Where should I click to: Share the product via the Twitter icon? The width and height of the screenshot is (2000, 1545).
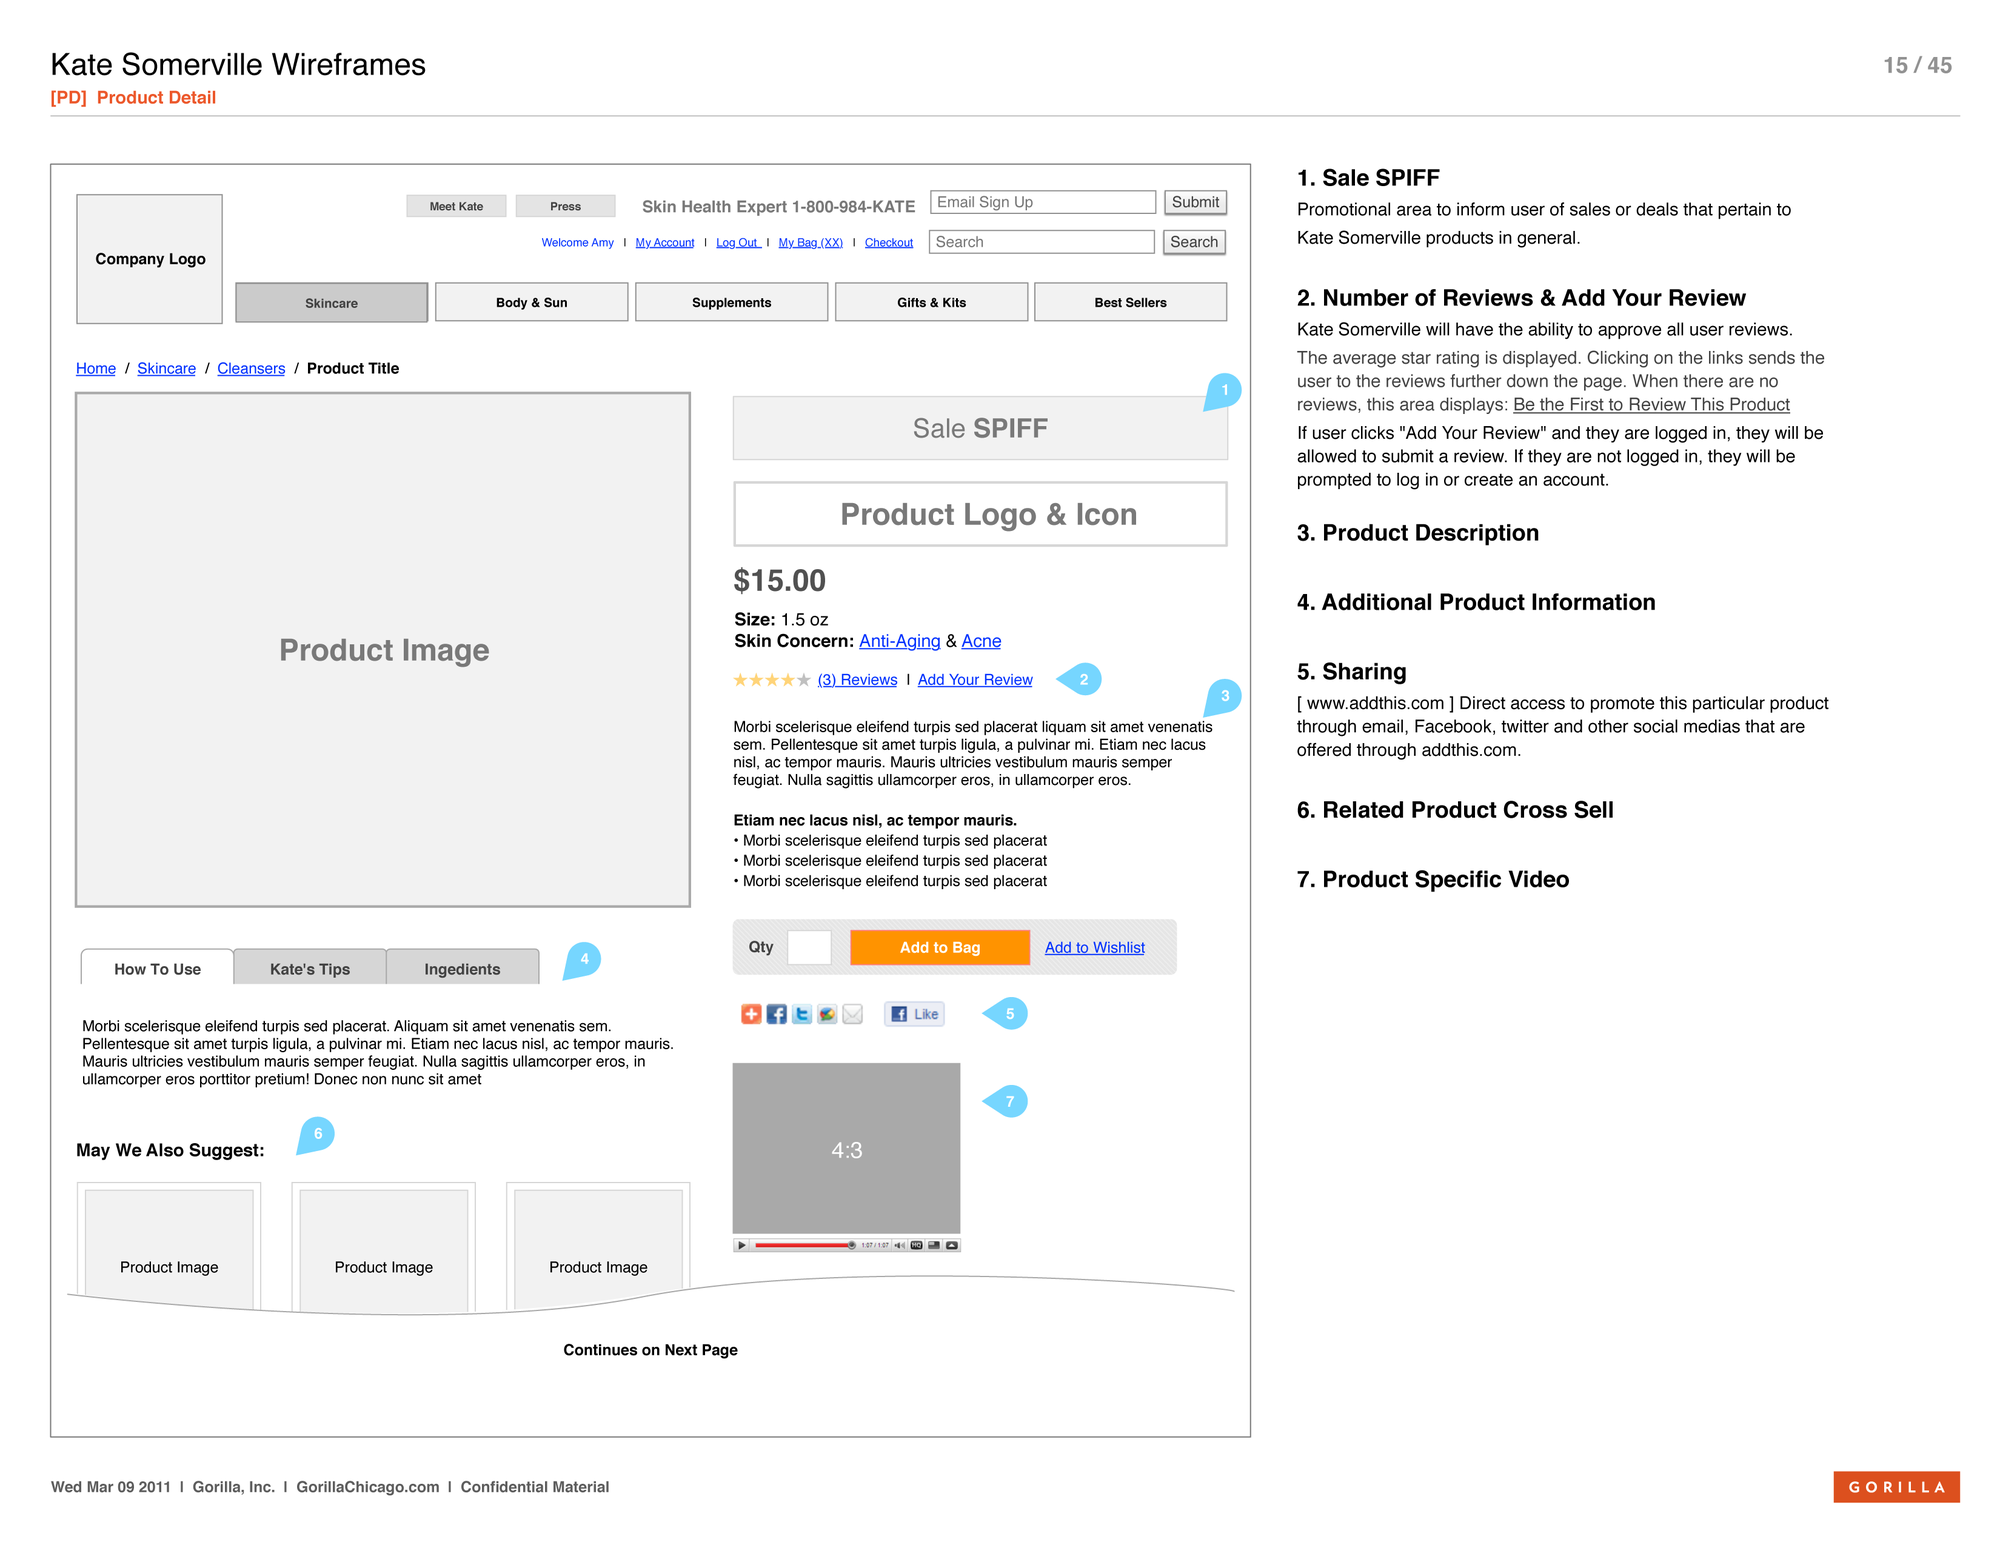802,1014
